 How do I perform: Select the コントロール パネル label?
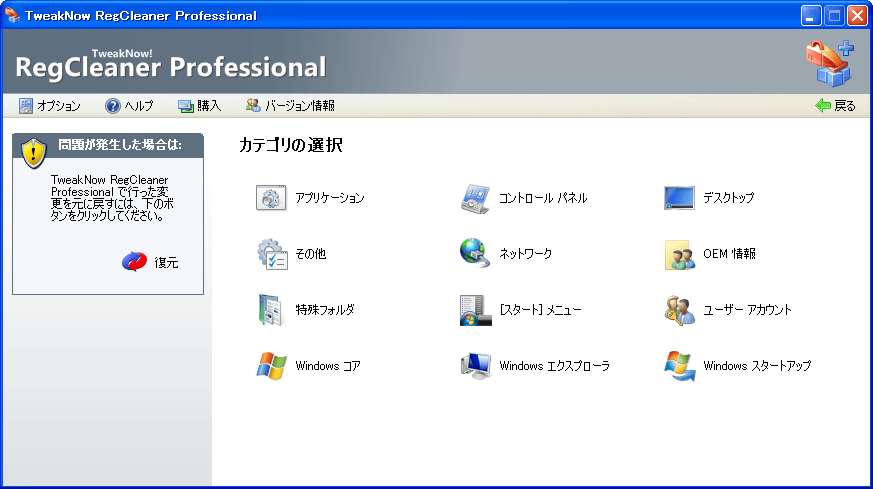[x=543, y=198]
